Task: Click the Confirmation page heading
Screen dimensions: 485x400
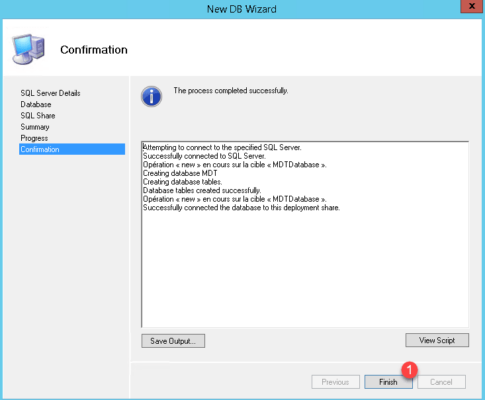Action: 94,50
